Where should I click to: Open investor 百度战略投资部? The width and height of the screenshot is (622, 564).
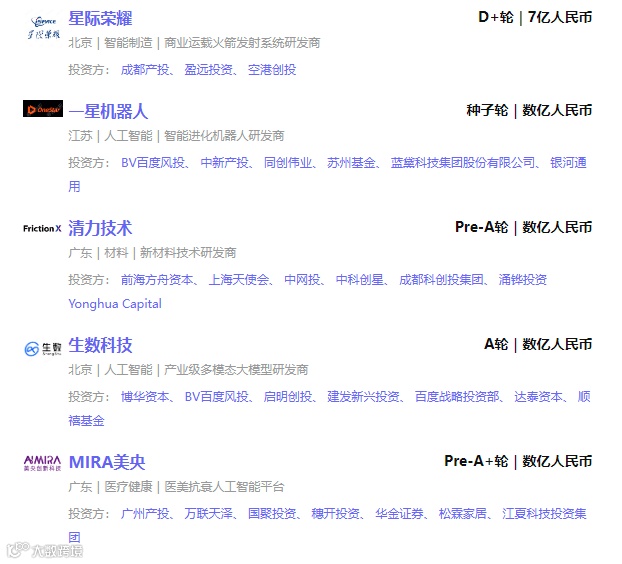457,396
